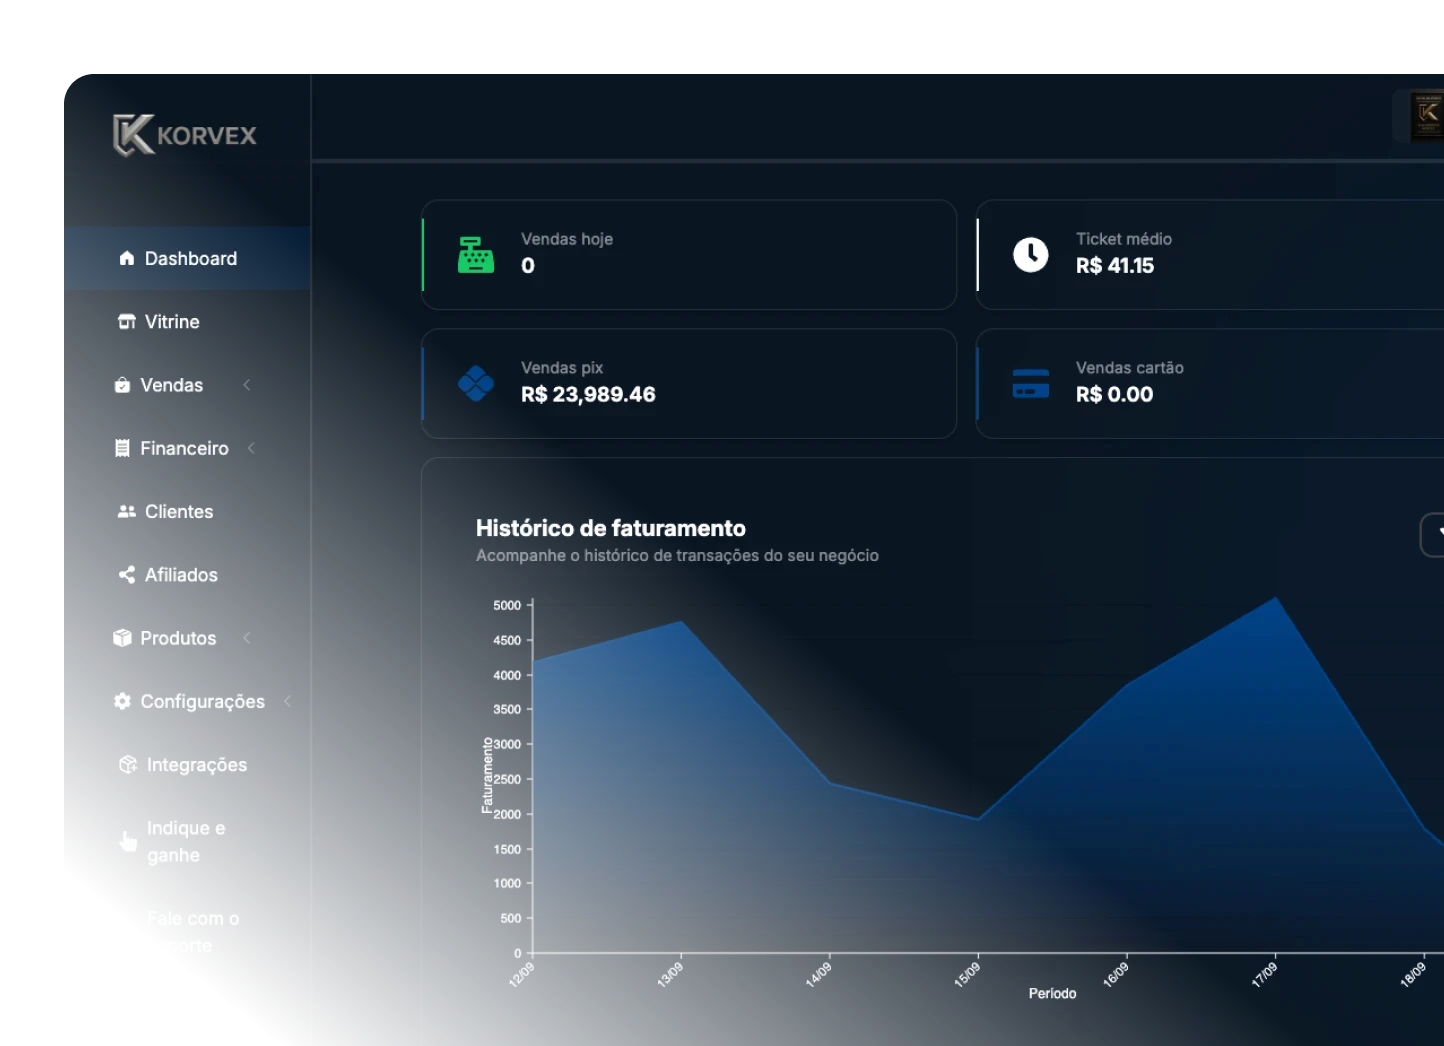Select the Configurações menu label
This screenshot has height=1046, width=1444.
click(203, 702)
